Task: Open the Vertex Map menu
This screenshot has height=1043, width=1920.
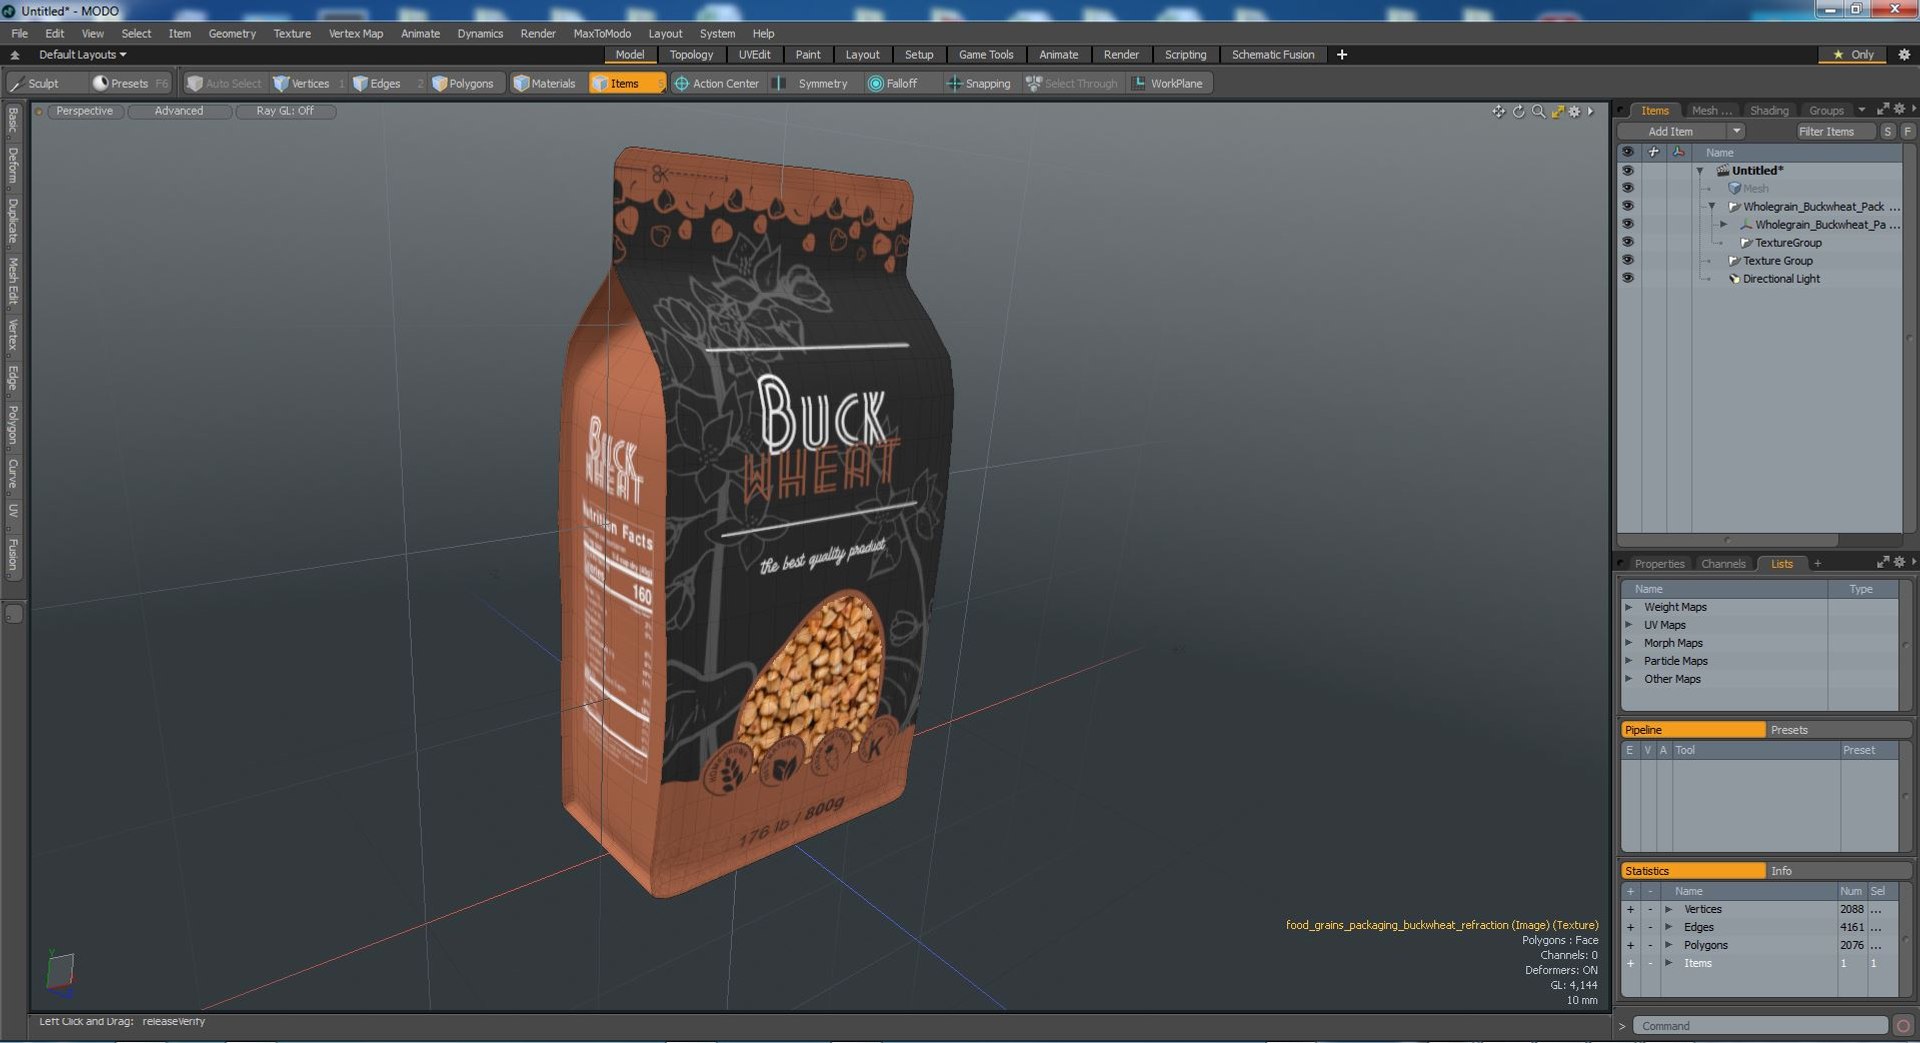Action: pos(356,33)
